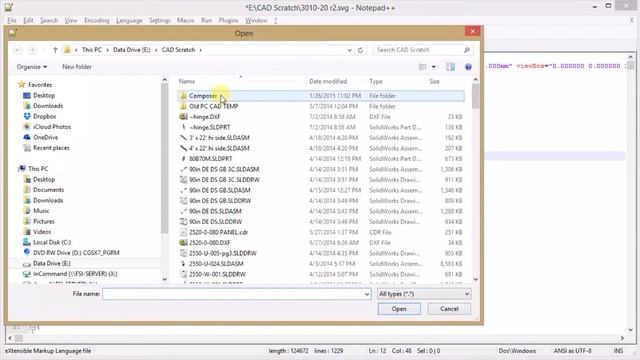Viewport: 640px width, 360px height.
Task: Close the Open dialog
Action: coord(472,31)
